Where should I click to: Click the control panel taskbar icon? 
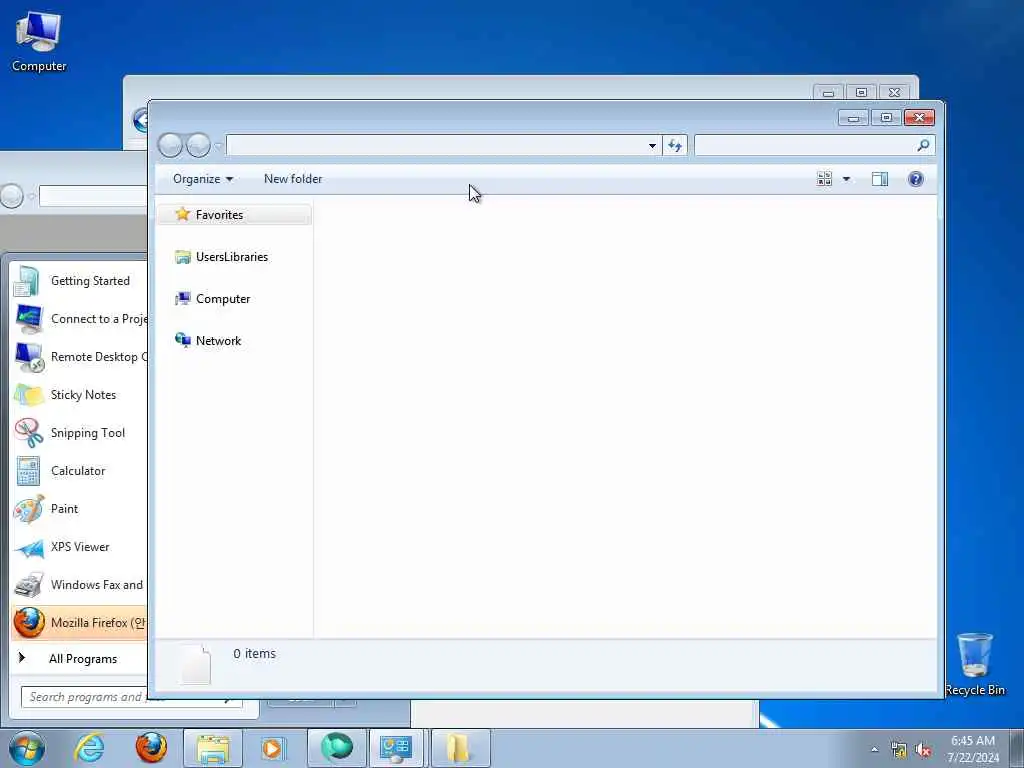(396, 748)
